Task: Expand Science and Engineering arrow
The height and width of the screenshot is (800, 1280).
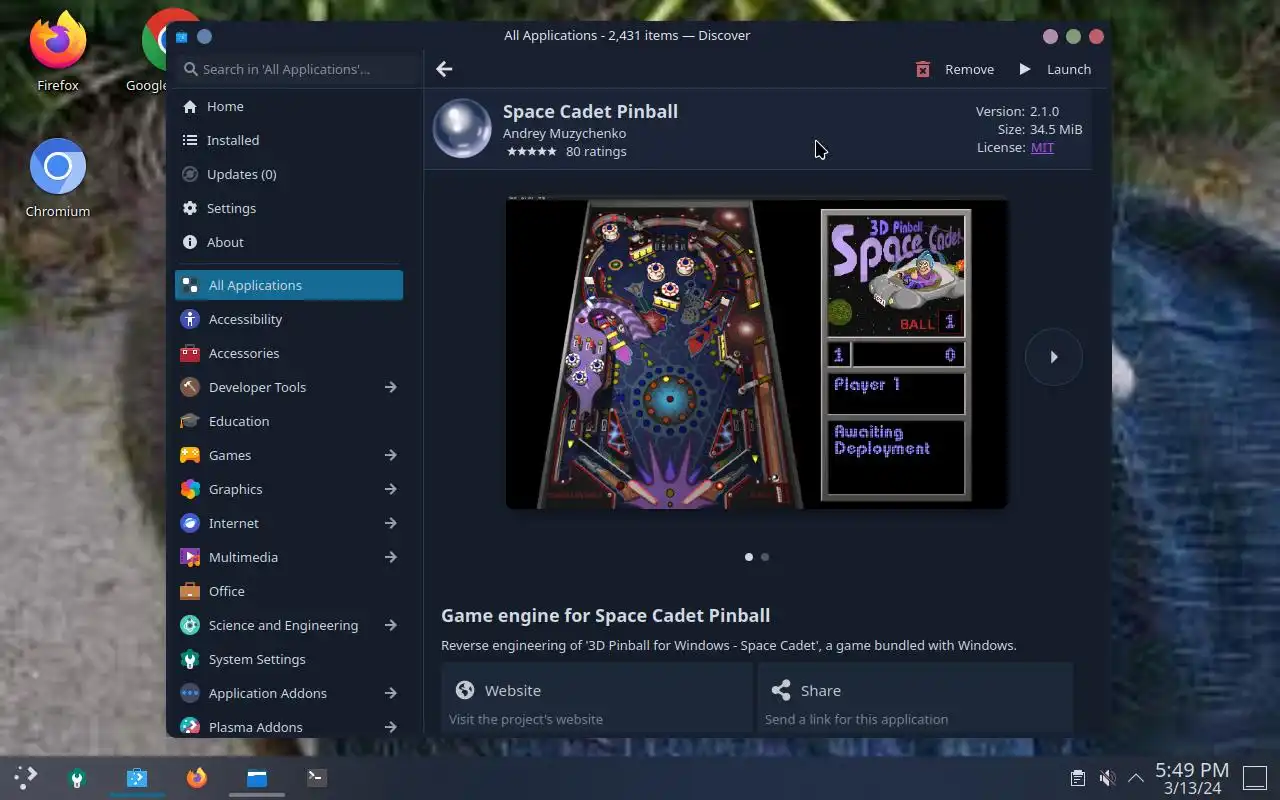Action: [391, 625]
